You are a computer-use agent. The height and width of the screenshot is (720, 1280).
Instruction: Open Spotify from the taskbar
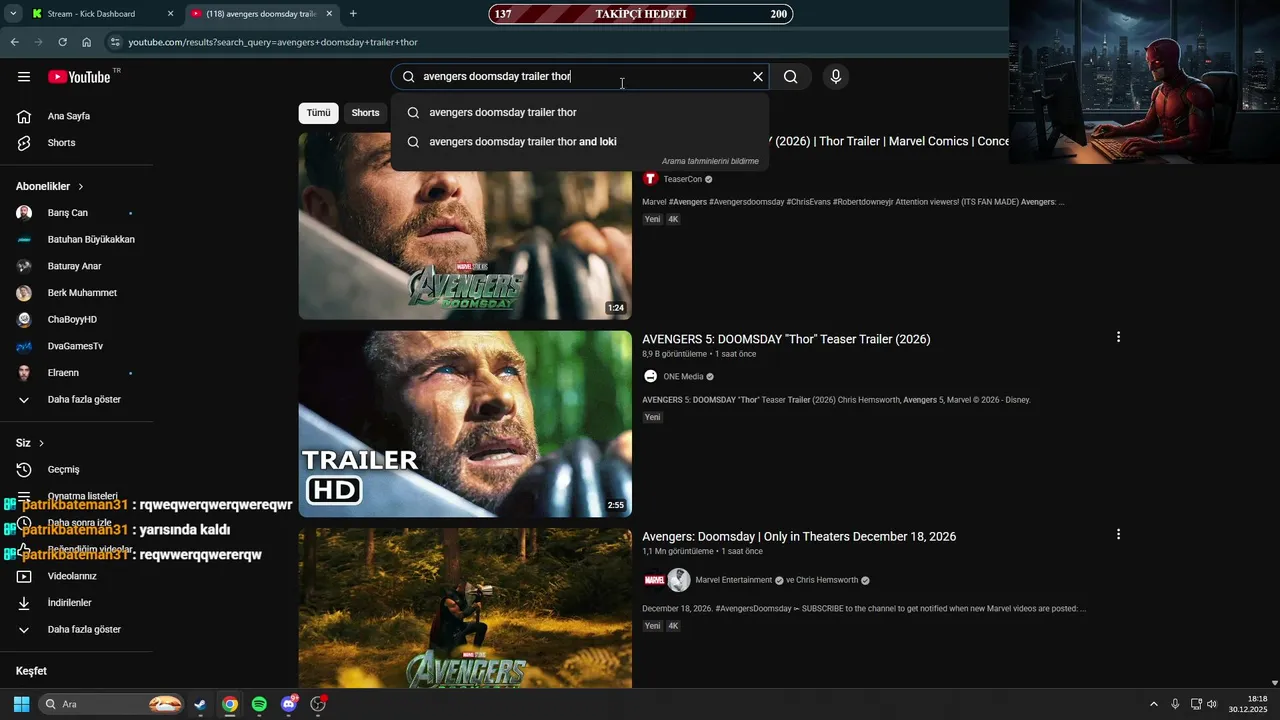(x=259, y=704)
